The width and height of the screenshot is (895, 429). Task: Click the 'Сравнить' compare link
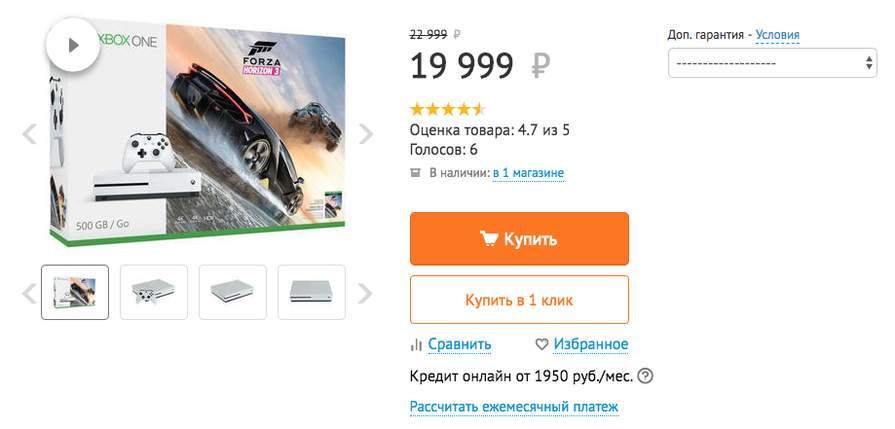pyautogui.click(x=459, y=344)
